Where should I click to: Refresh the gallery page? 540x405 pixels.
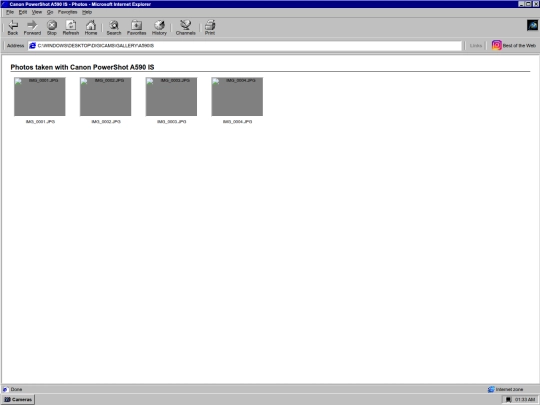(71, 28)
